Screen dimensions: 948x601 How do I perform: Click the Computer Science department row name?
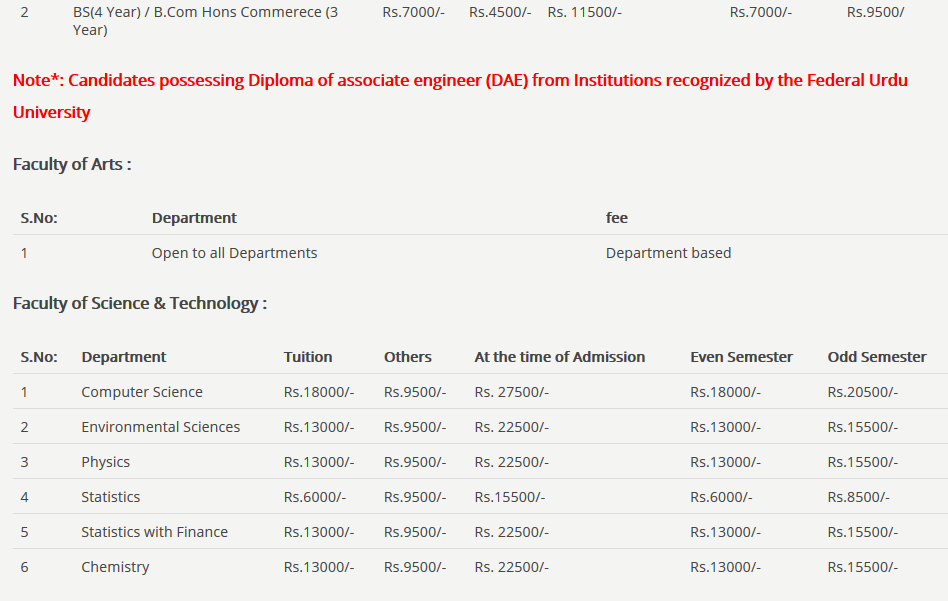142,392
